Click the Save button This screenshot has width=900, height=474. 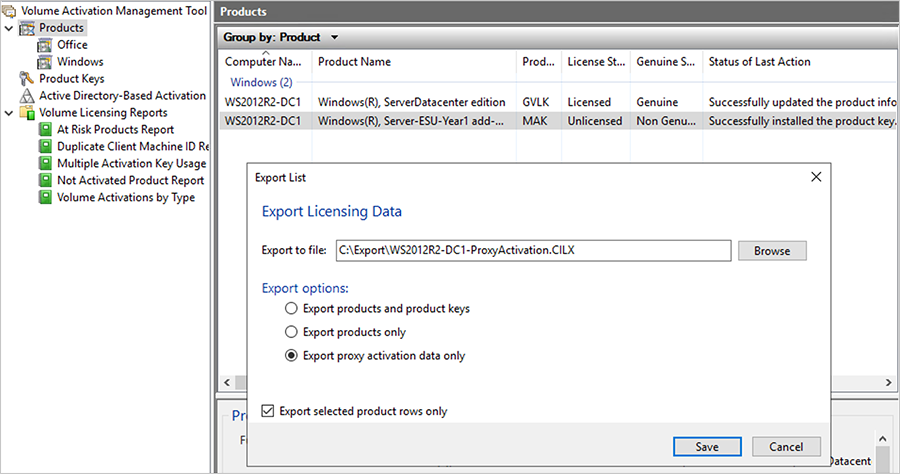pyautogui.click(x=707, y=446)
